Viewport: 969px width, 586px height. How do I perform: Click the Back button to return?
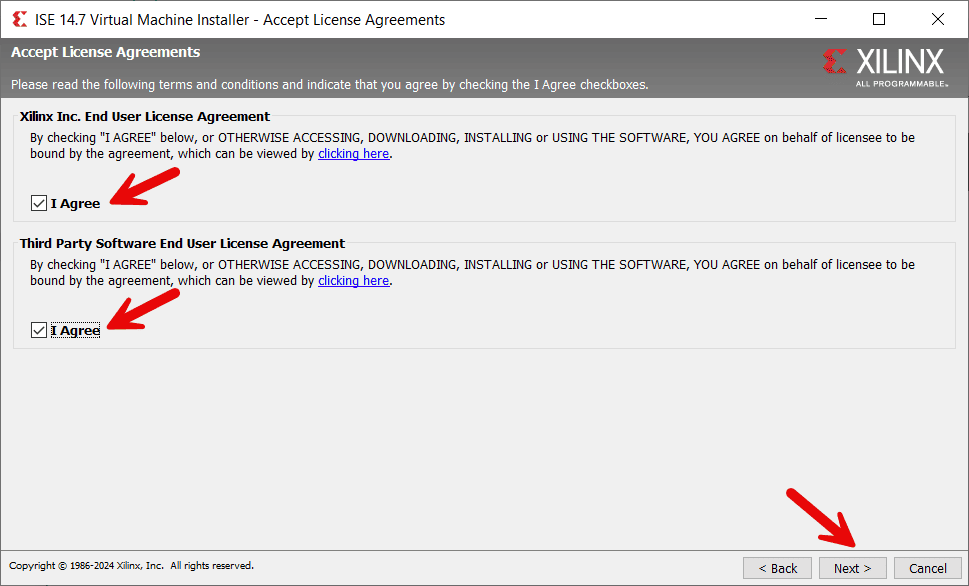tap(777, 568)
